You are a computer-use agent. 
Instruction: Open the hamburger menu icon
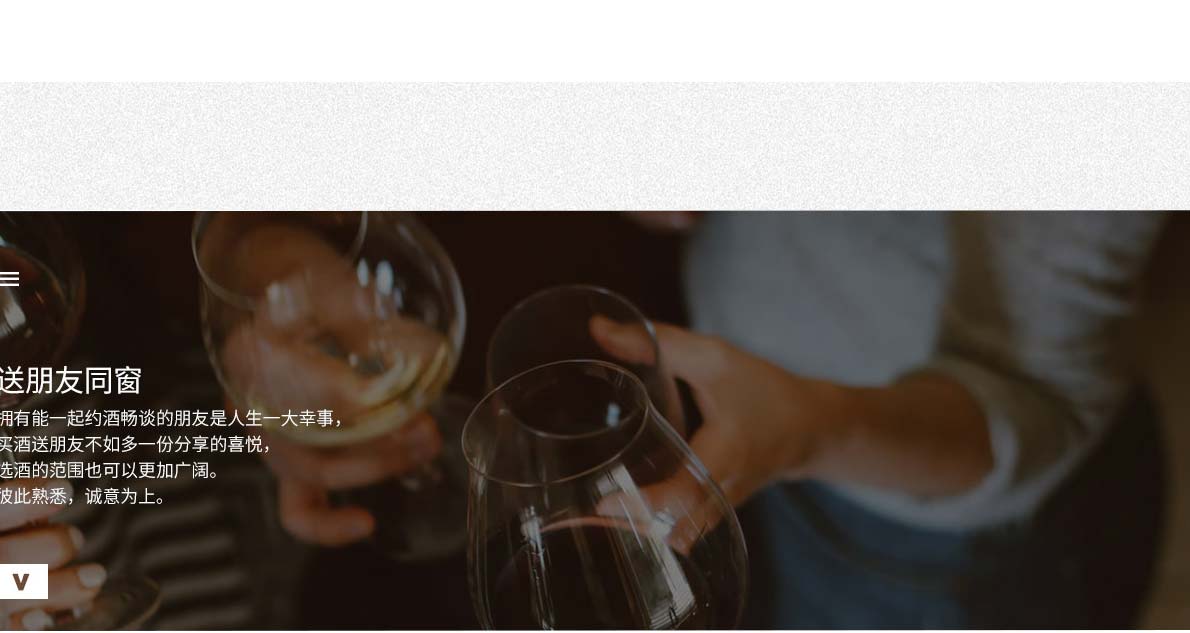coord(9,279)
